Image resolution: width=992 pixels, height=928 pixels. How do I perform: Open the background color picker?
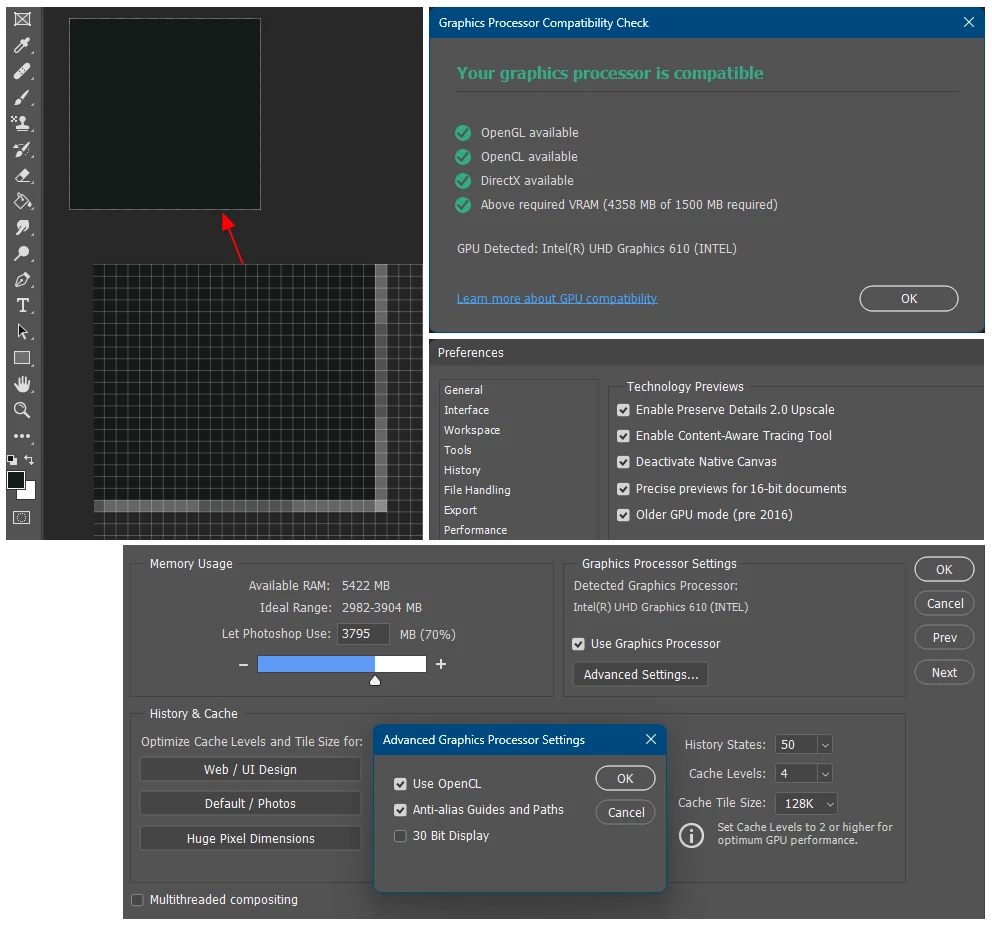point(30,493)
